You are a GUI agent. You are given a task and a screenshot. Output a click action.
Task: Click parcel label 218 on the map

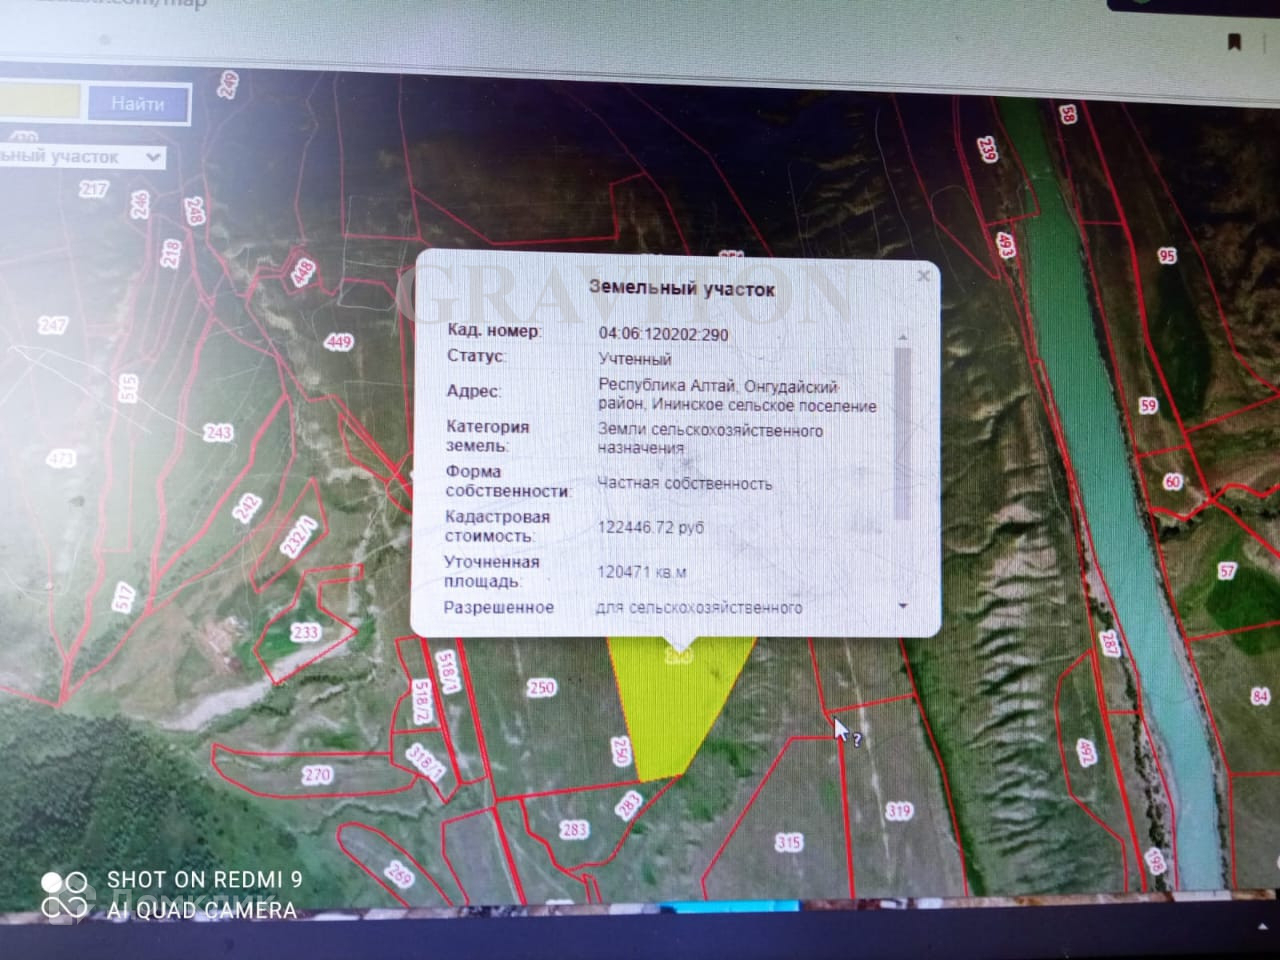[170, 253]
